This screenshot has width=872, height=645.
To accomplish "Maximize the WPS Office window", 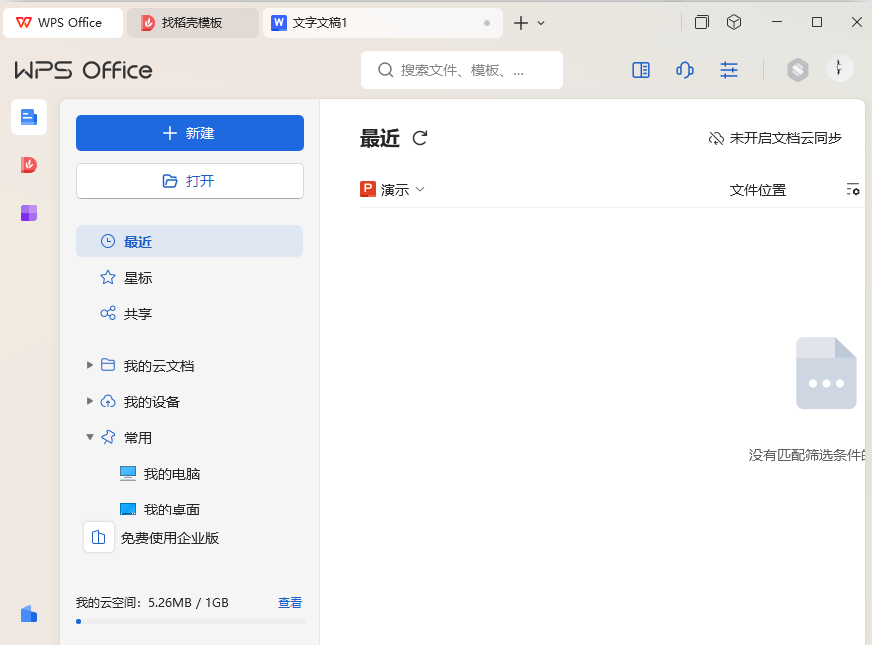I will pos(817,22).
